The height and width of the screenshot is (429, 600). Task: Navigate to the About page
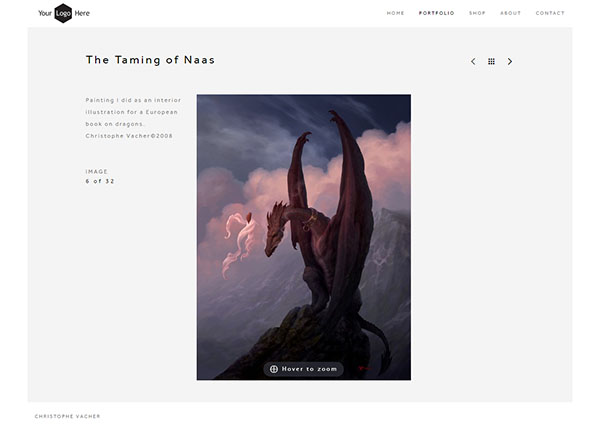pos(510,13)
